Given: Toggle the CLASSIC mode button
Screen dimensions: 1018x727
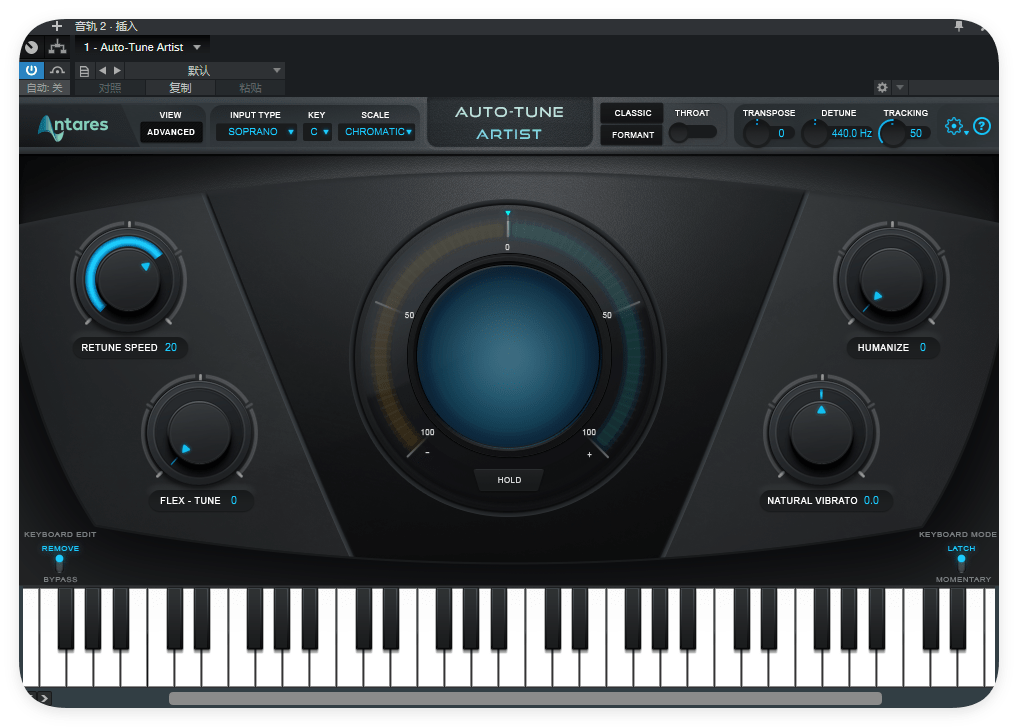Looking at the screenshot, I should (632, 113).
